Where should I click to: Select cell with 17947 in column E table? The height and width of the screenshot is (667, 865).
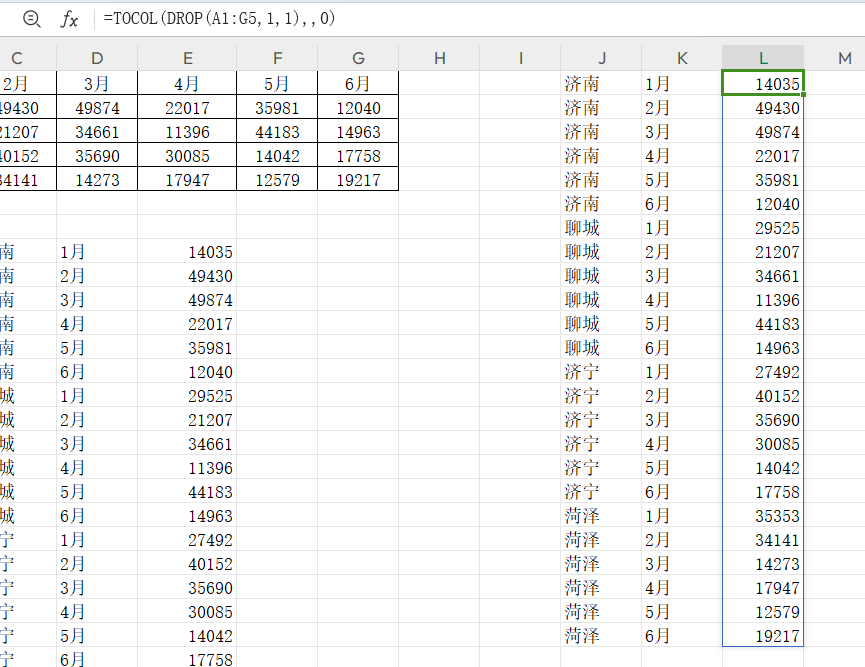click(187, 179)
